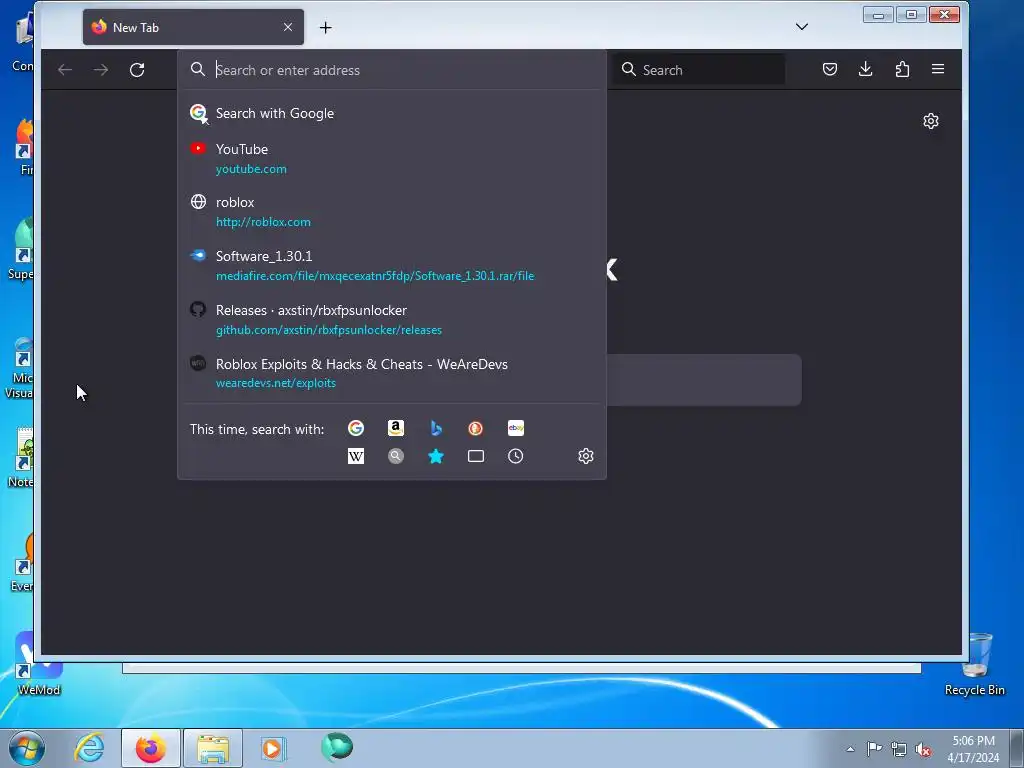
Task: Go forward with the right arrow button
Action: [101, 70]
